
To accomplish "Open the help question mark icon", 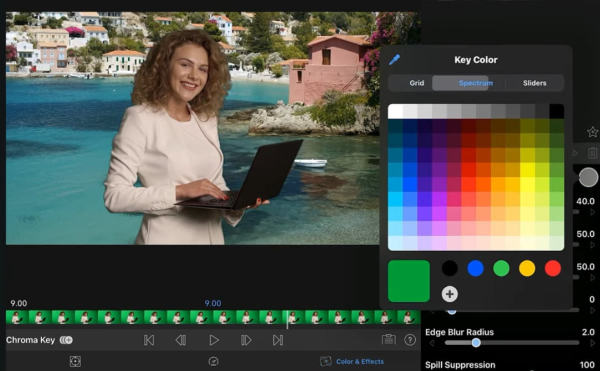I will [410, 340].
